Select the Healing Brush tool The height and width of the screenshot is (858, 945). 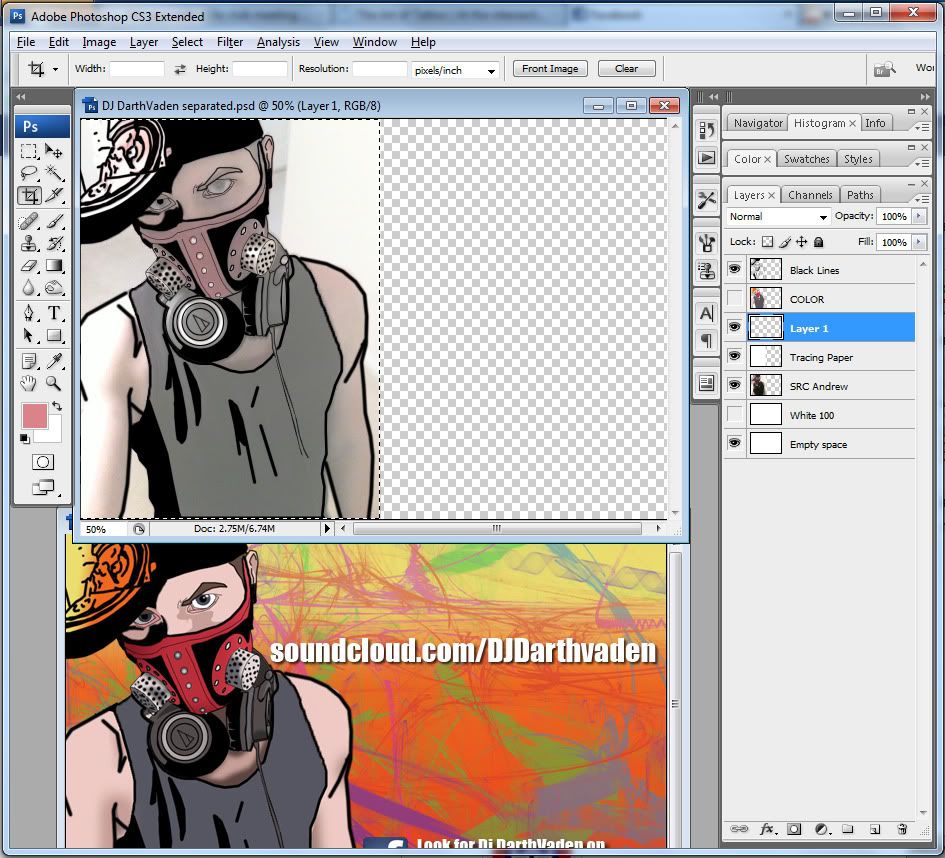(29, 222)
